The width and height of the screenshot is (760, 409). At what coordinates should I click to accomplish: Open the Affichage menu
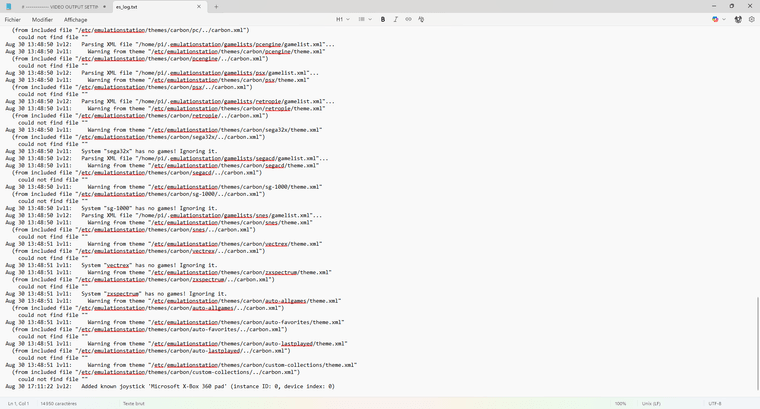76,20
